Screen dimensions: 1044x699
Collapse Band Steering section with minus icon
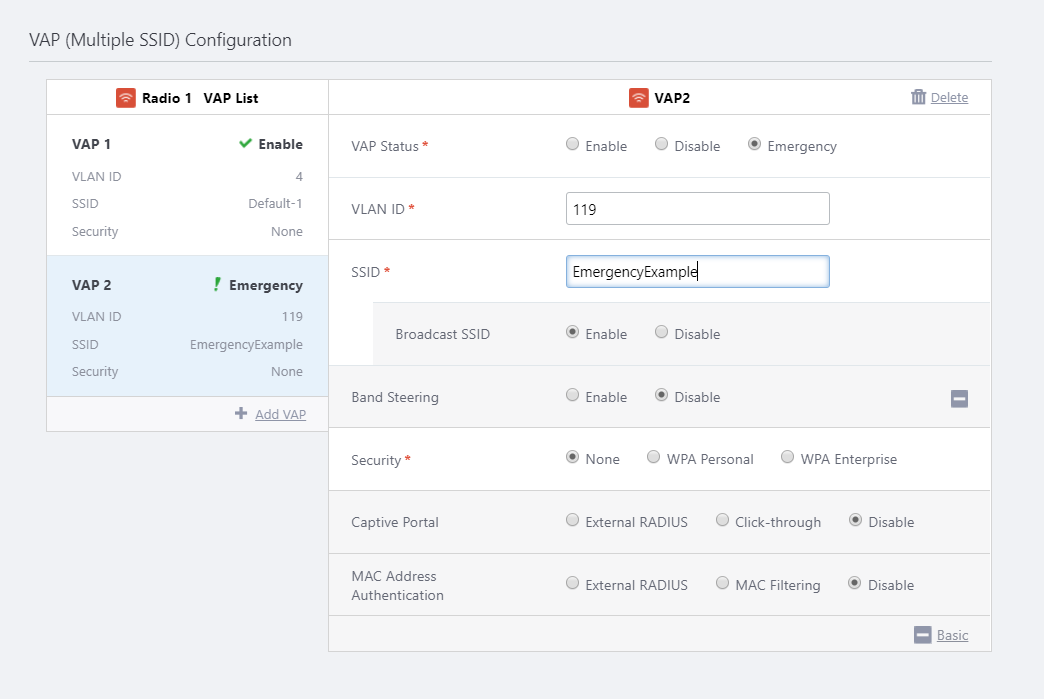tap(959, 399)
